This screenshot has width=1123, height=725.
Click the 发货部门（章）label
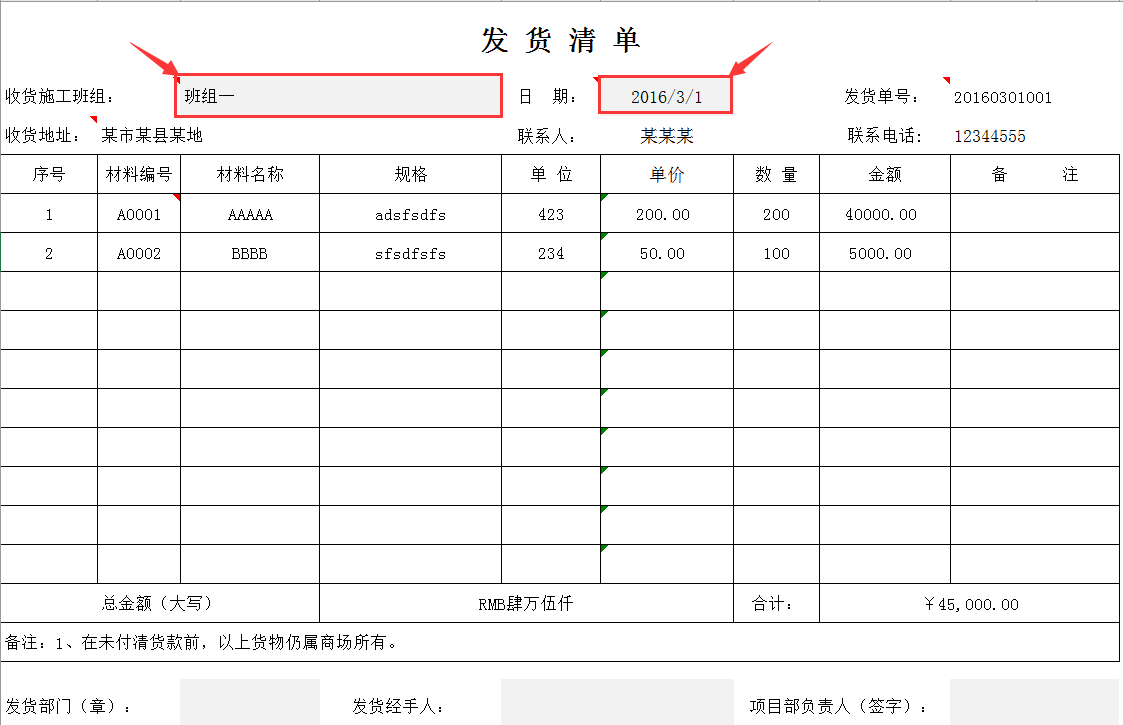click(x=68, y=706)
